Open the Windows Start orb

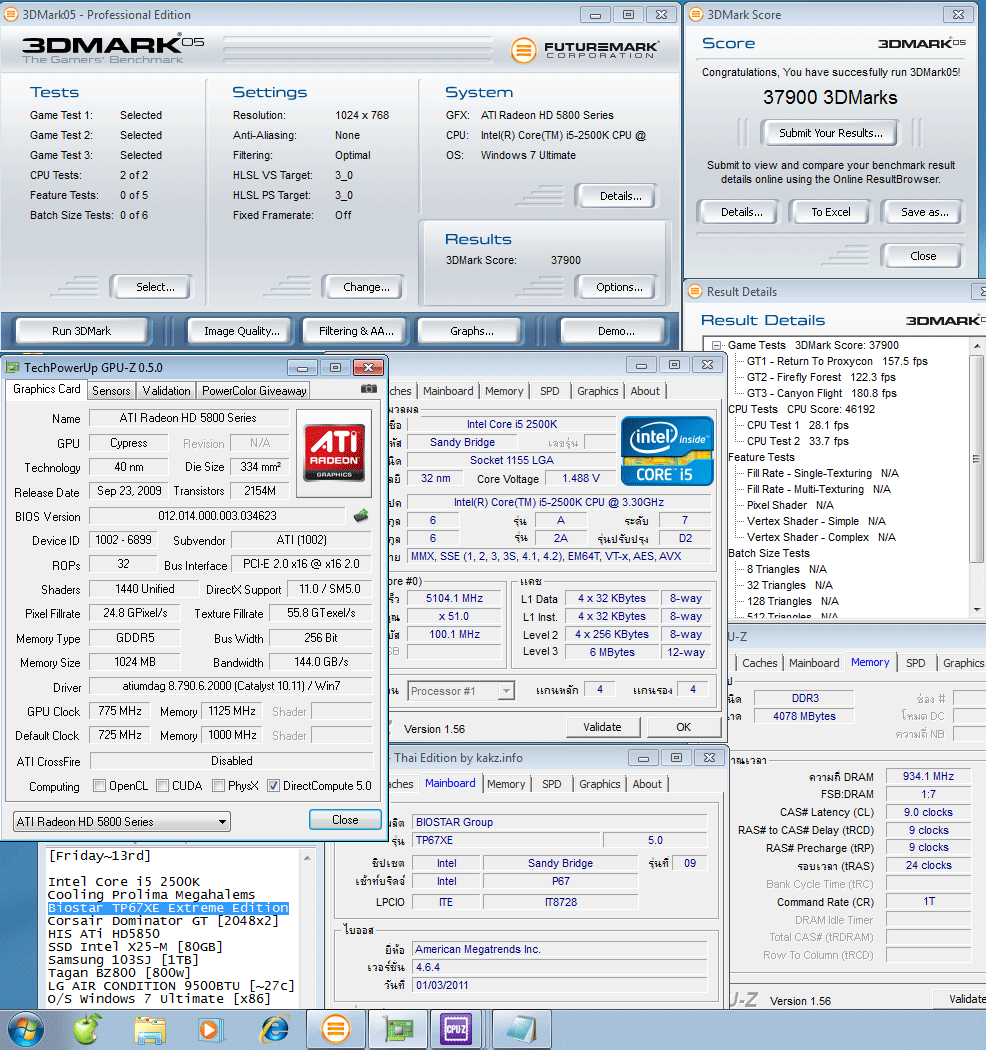tap(25, 1030)
